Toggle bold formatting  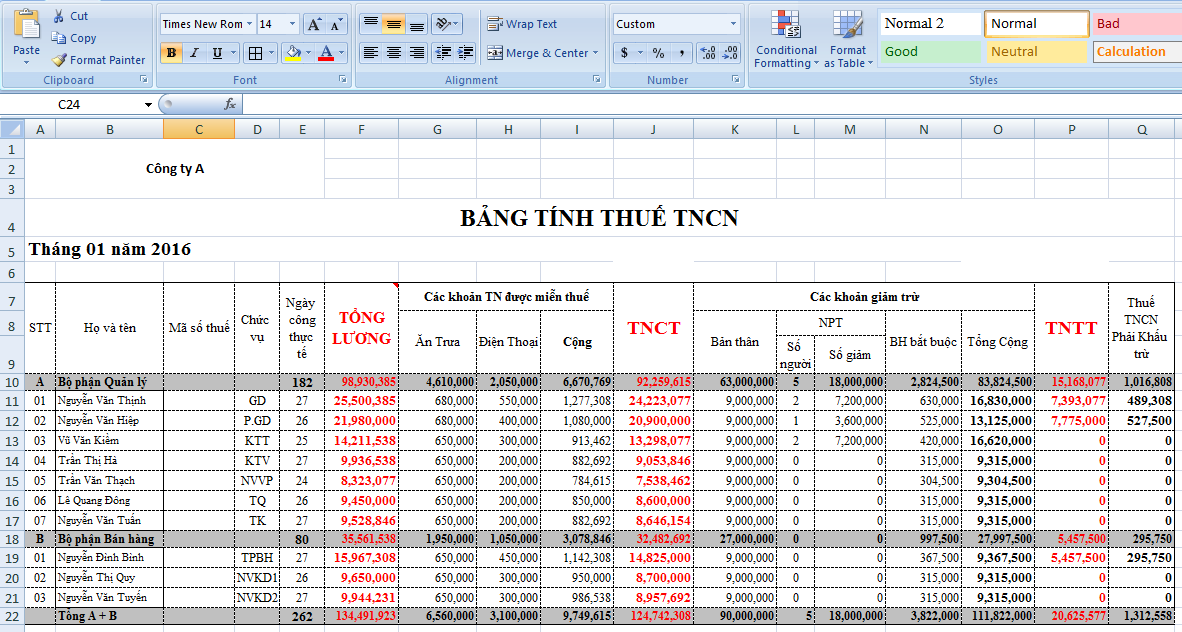[170, 53]
